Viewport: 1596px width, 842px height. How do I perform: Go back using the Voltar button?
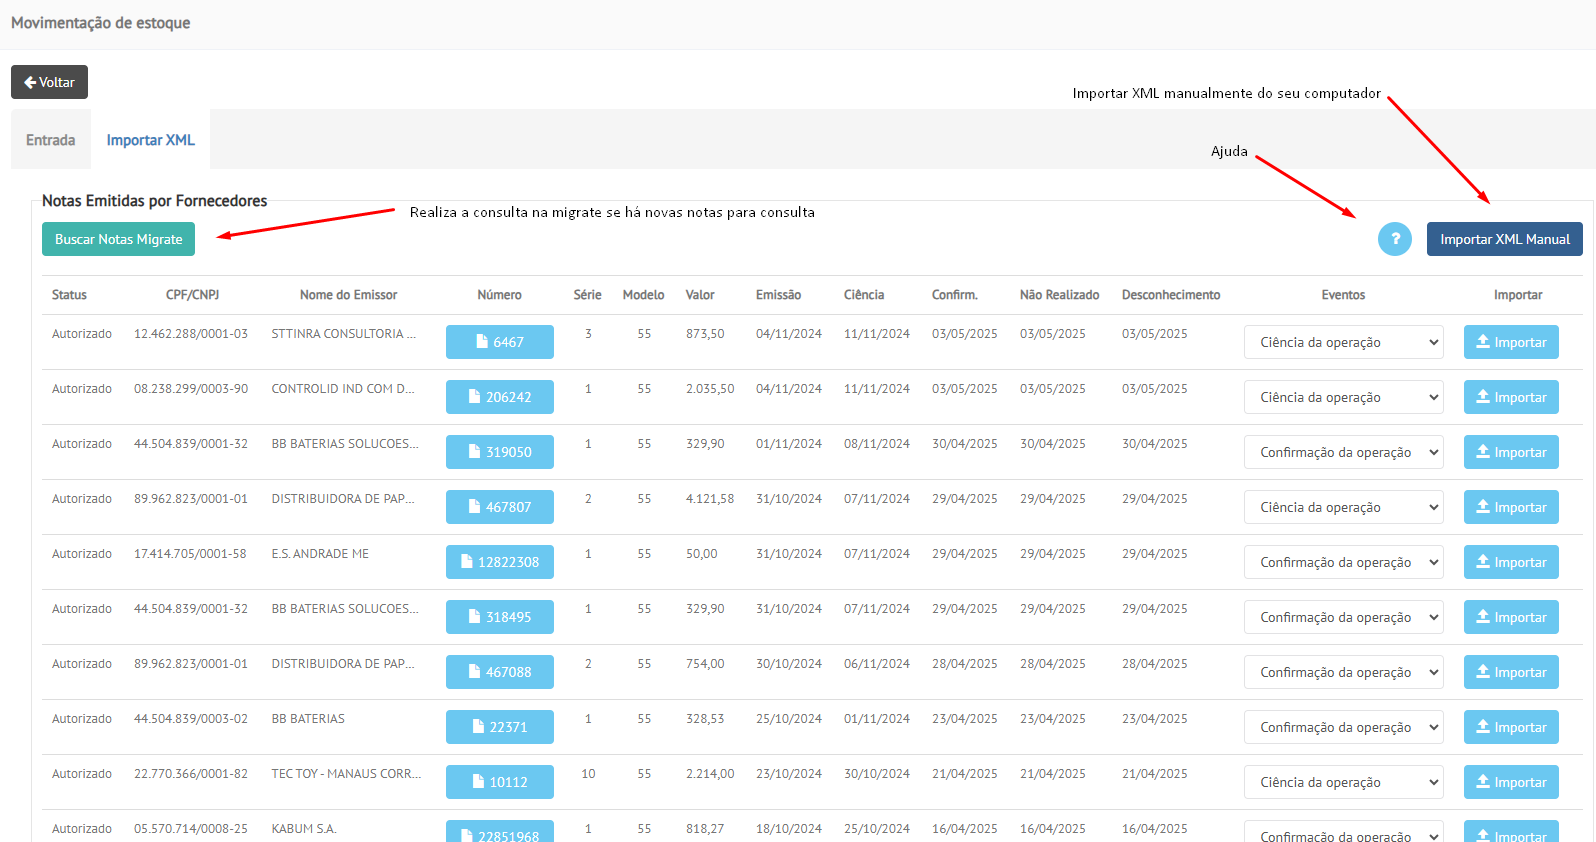(49, 82)
